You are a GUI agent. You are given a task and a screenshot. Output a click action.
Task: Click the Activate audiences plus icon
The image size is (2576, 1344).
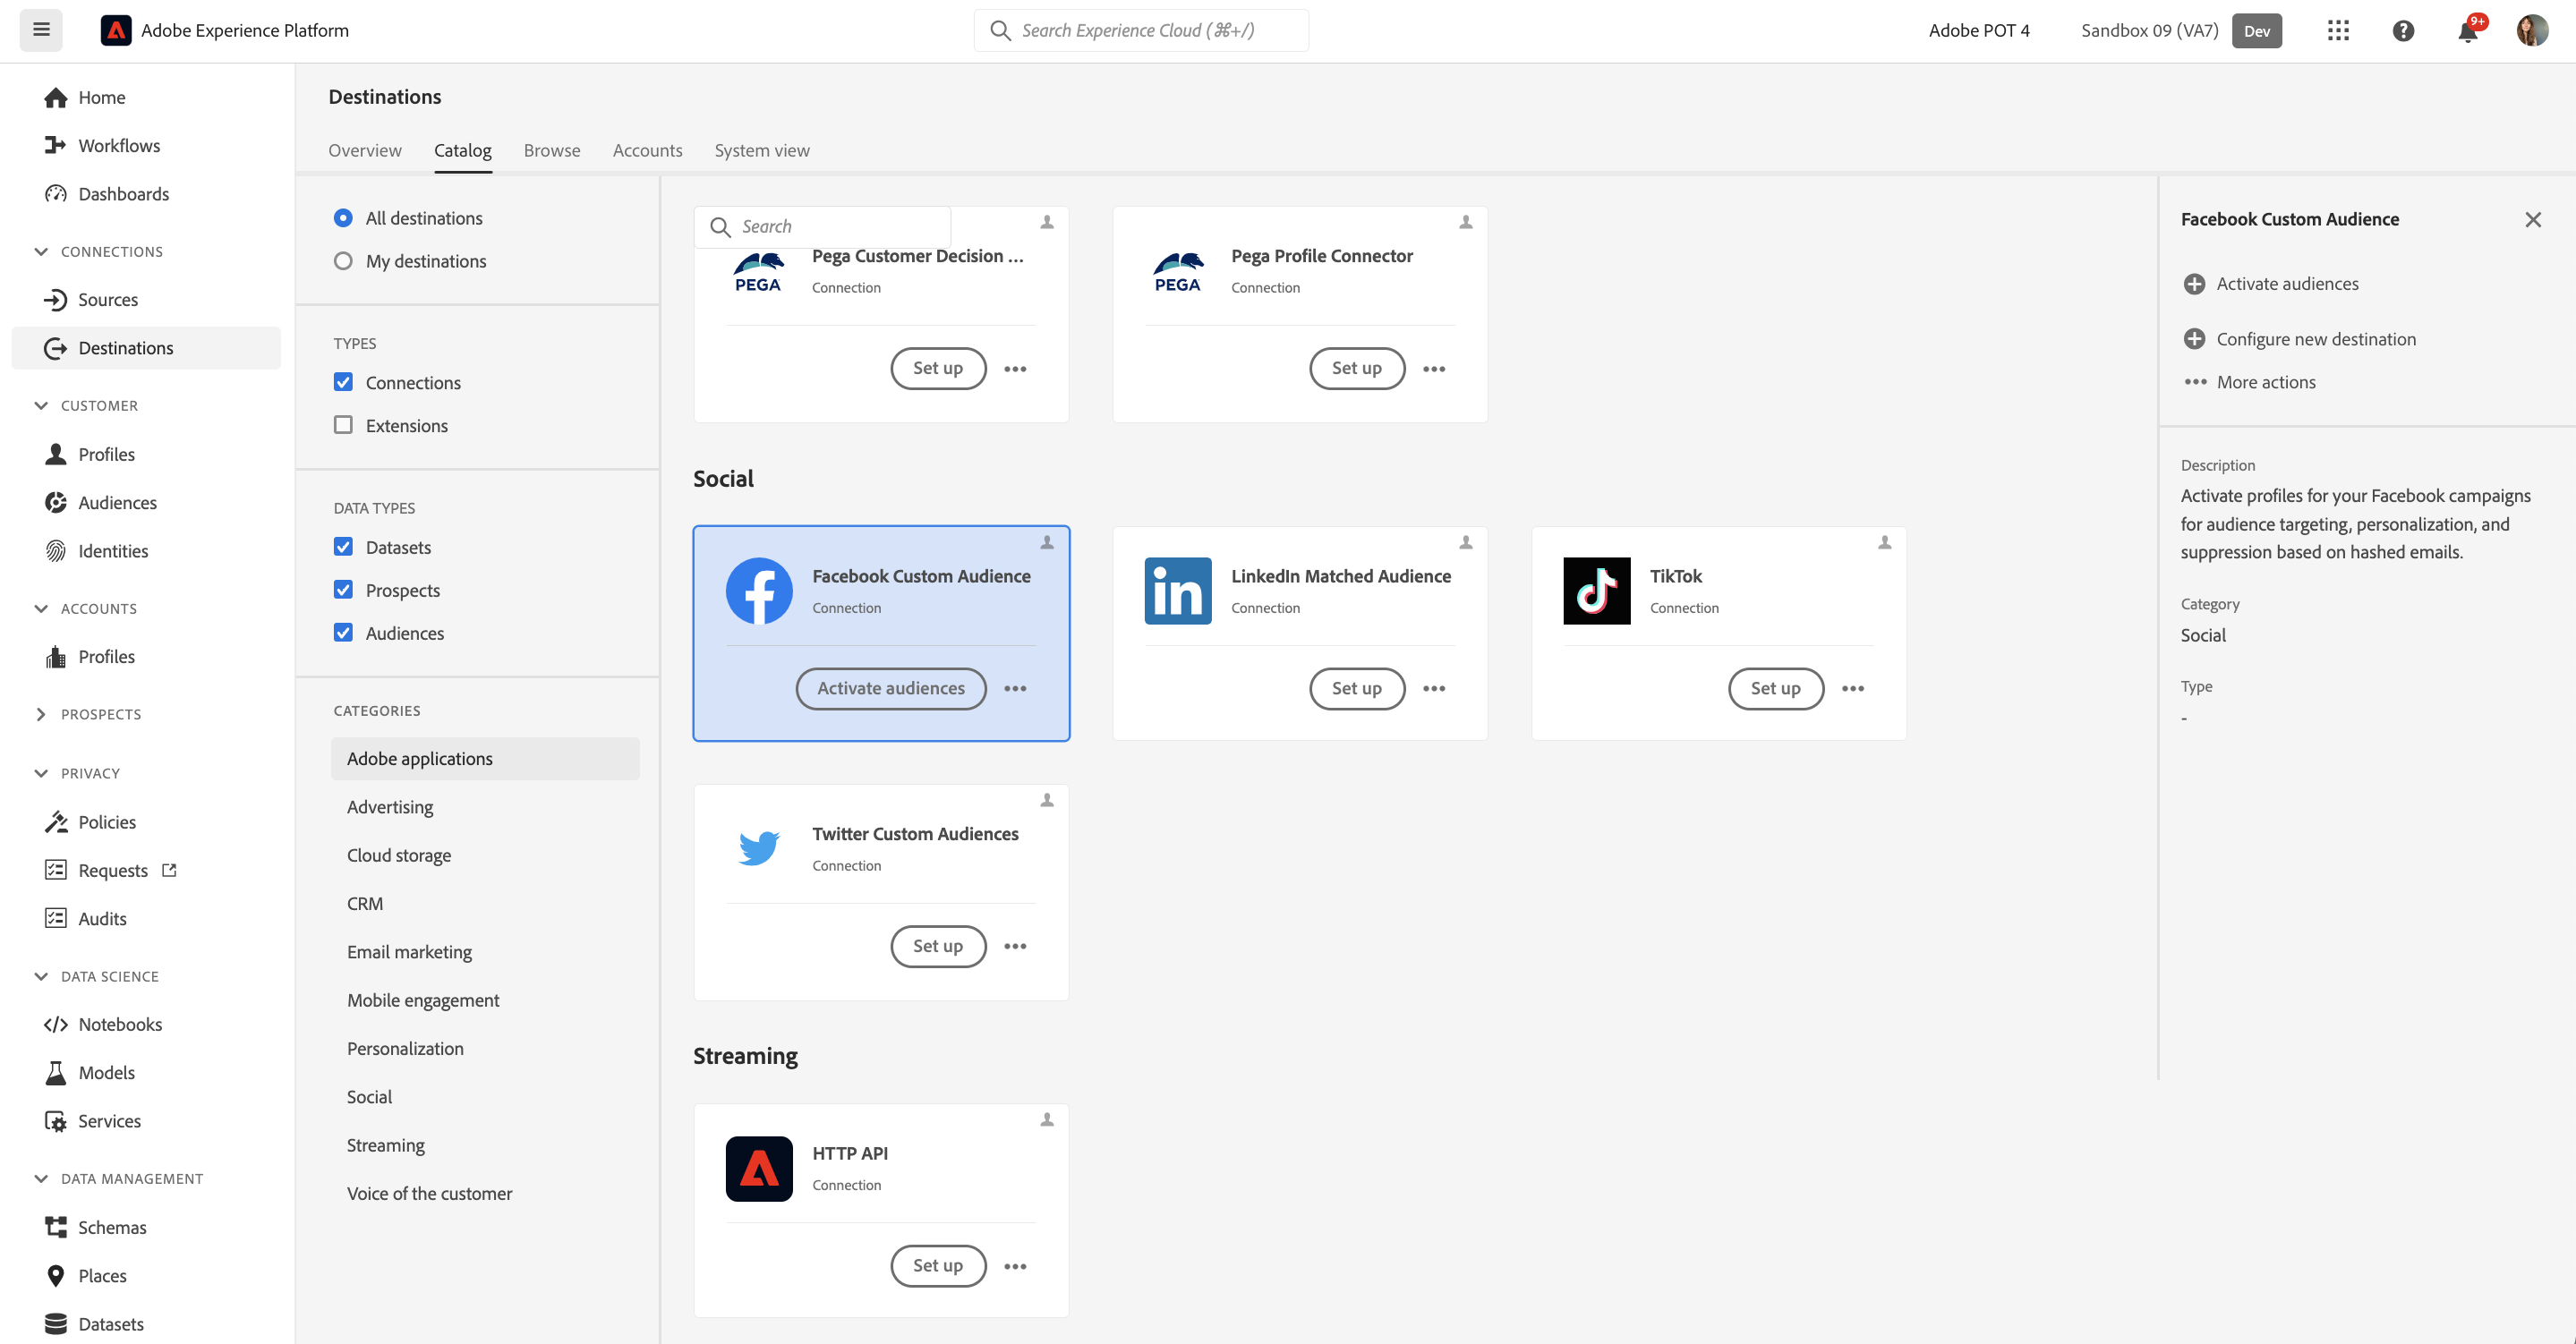click(x=2194, y=284)
